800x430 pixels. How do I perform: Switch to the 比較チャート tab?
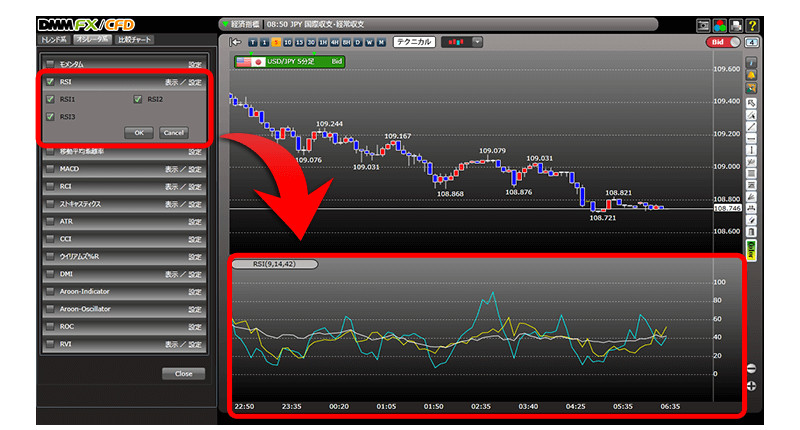(x=135, y=40)
